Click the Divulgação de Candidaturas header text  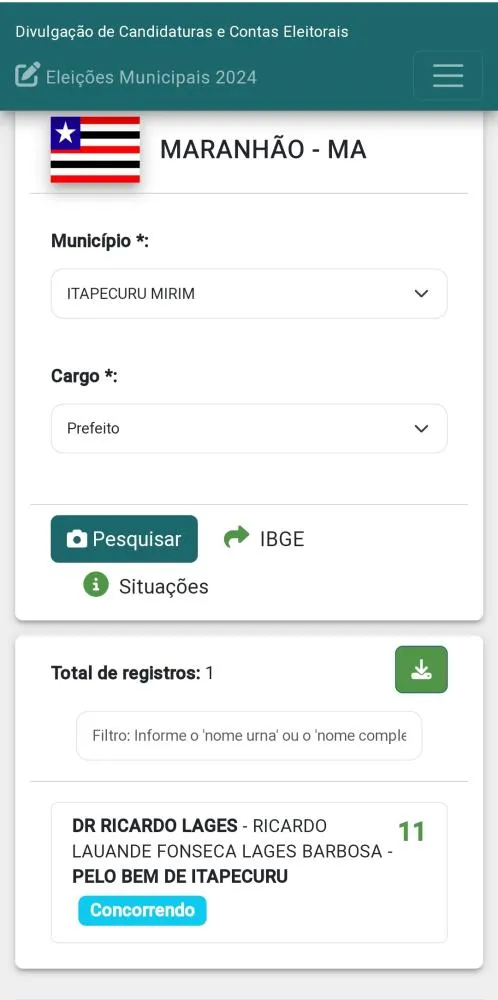pos(182,31)
